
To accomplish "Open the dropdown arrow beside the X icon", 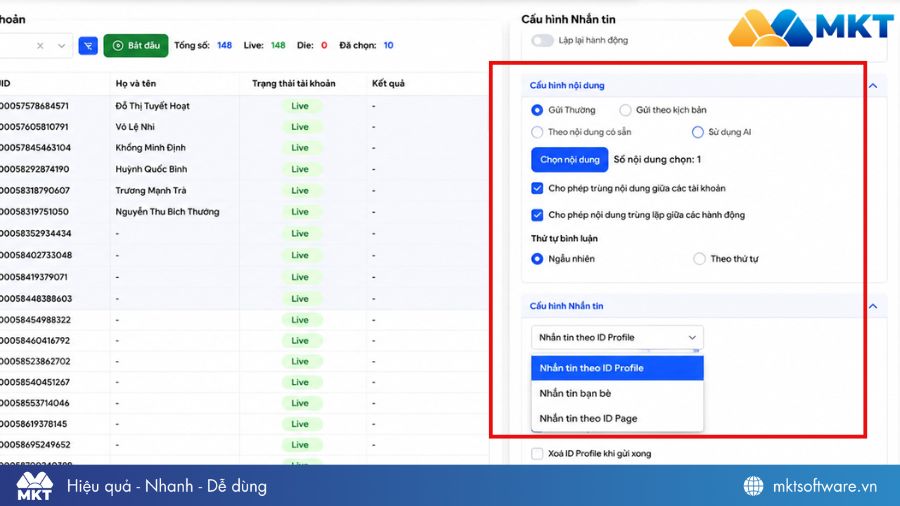I will (x=61, y=46).
